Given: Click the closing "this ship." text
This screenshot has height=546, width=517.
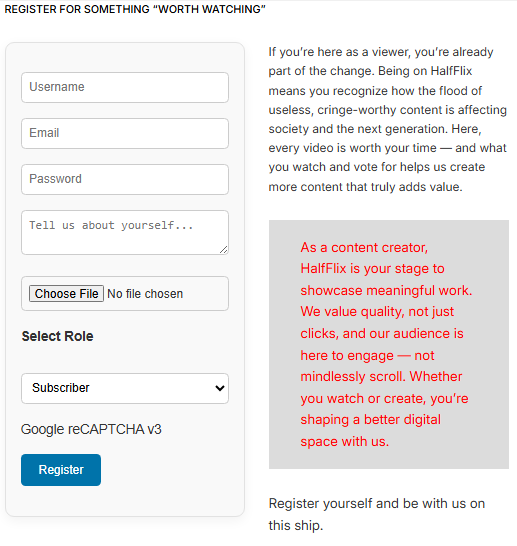Looking at the screenshot, I should pyautogui.click(x=296, y=525).
